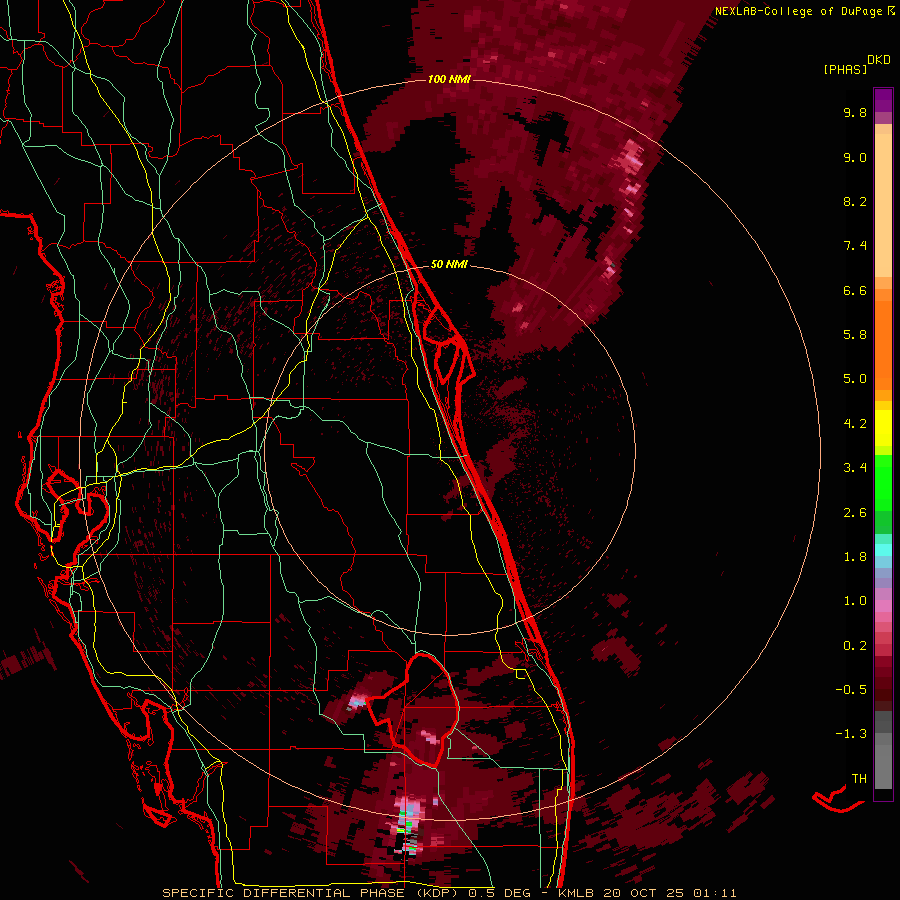Click the 4.2 value on color scale

pos(855,424)
